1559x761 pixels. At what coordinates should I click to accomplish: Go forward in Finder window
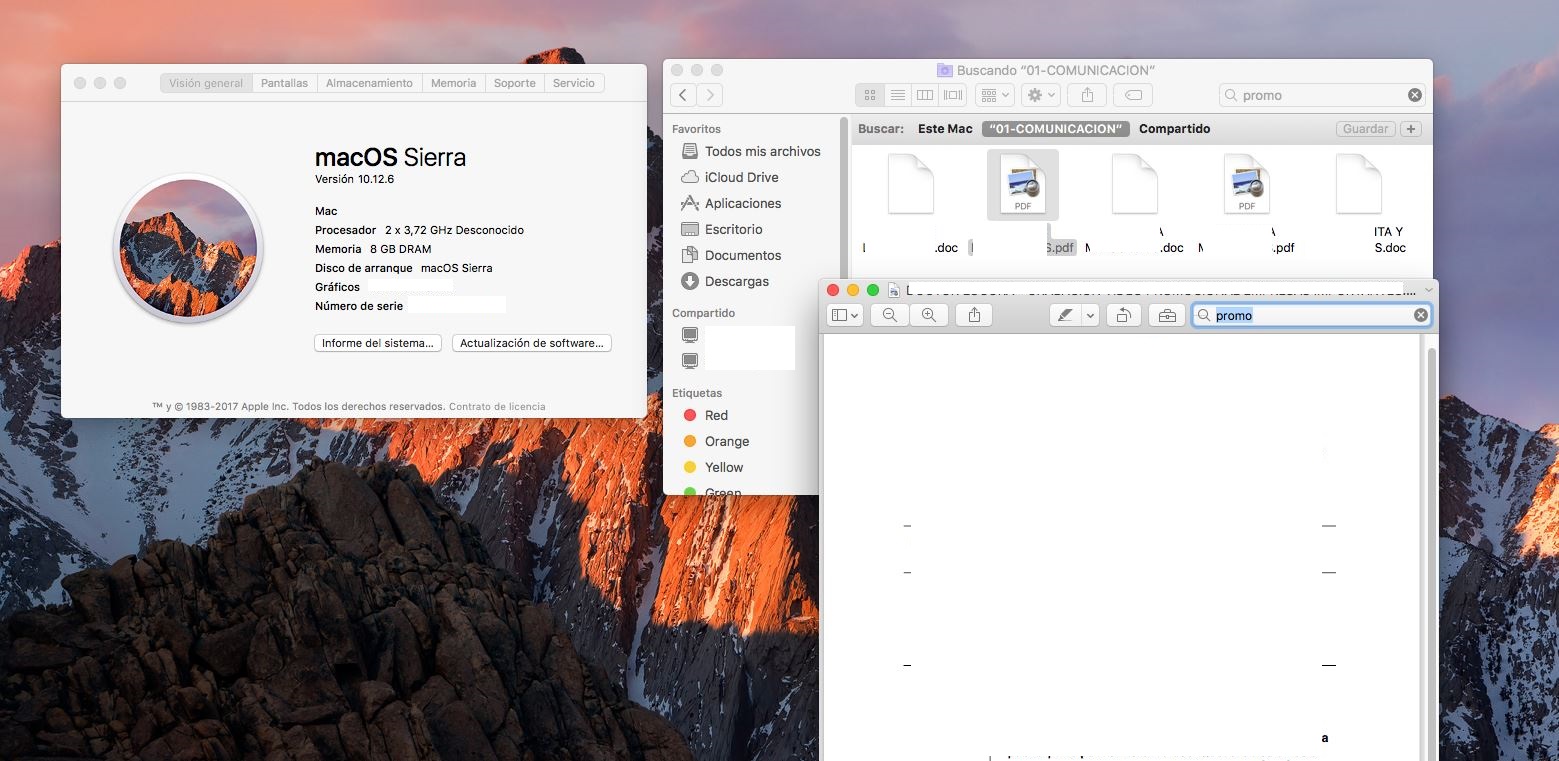(710, 95)
